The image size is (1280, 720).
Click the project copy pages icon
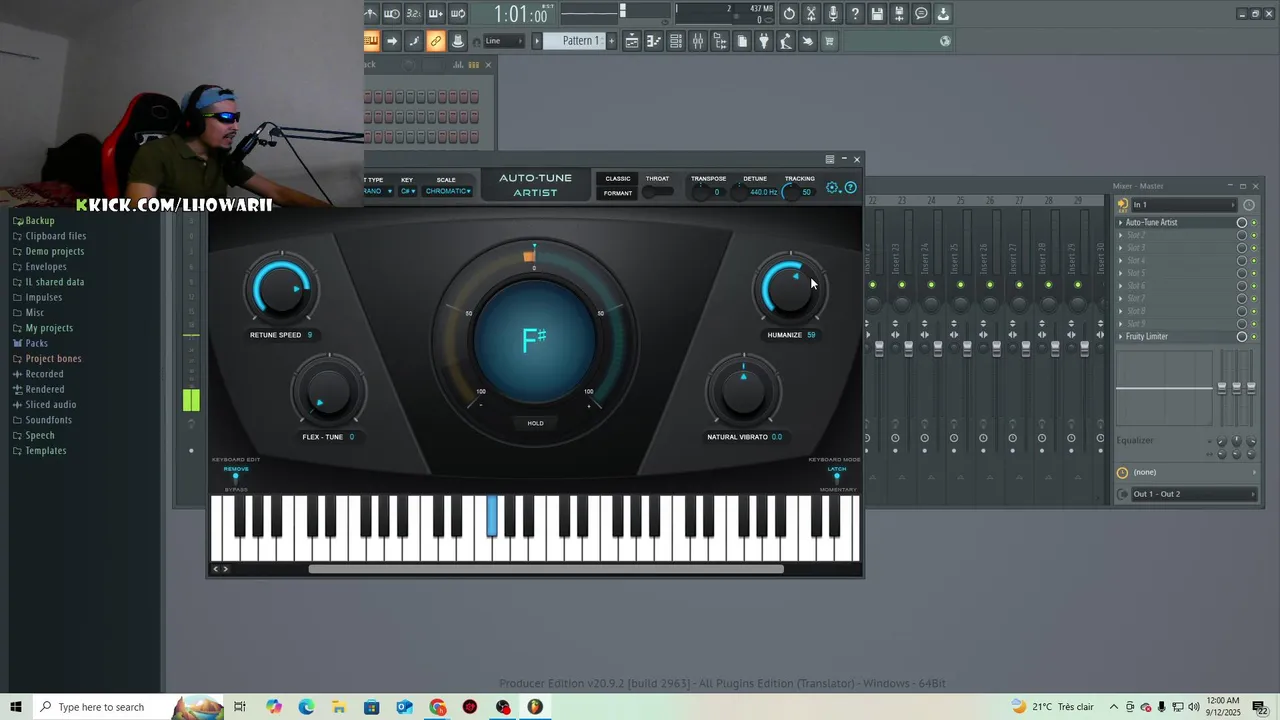coord(742,41)
